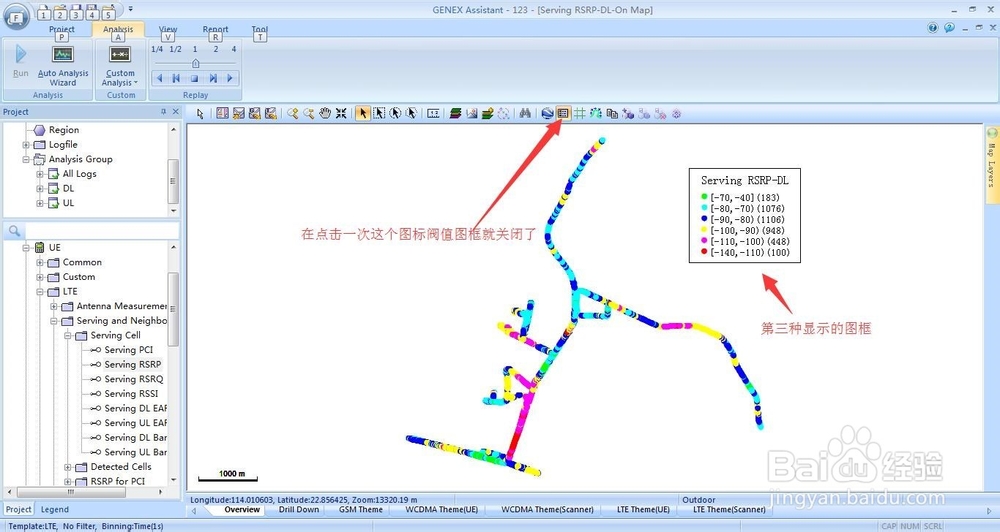Toggle the polygon selection pointer tool
The height and width of the screenshot is (532, 1000).
point(412,114)
